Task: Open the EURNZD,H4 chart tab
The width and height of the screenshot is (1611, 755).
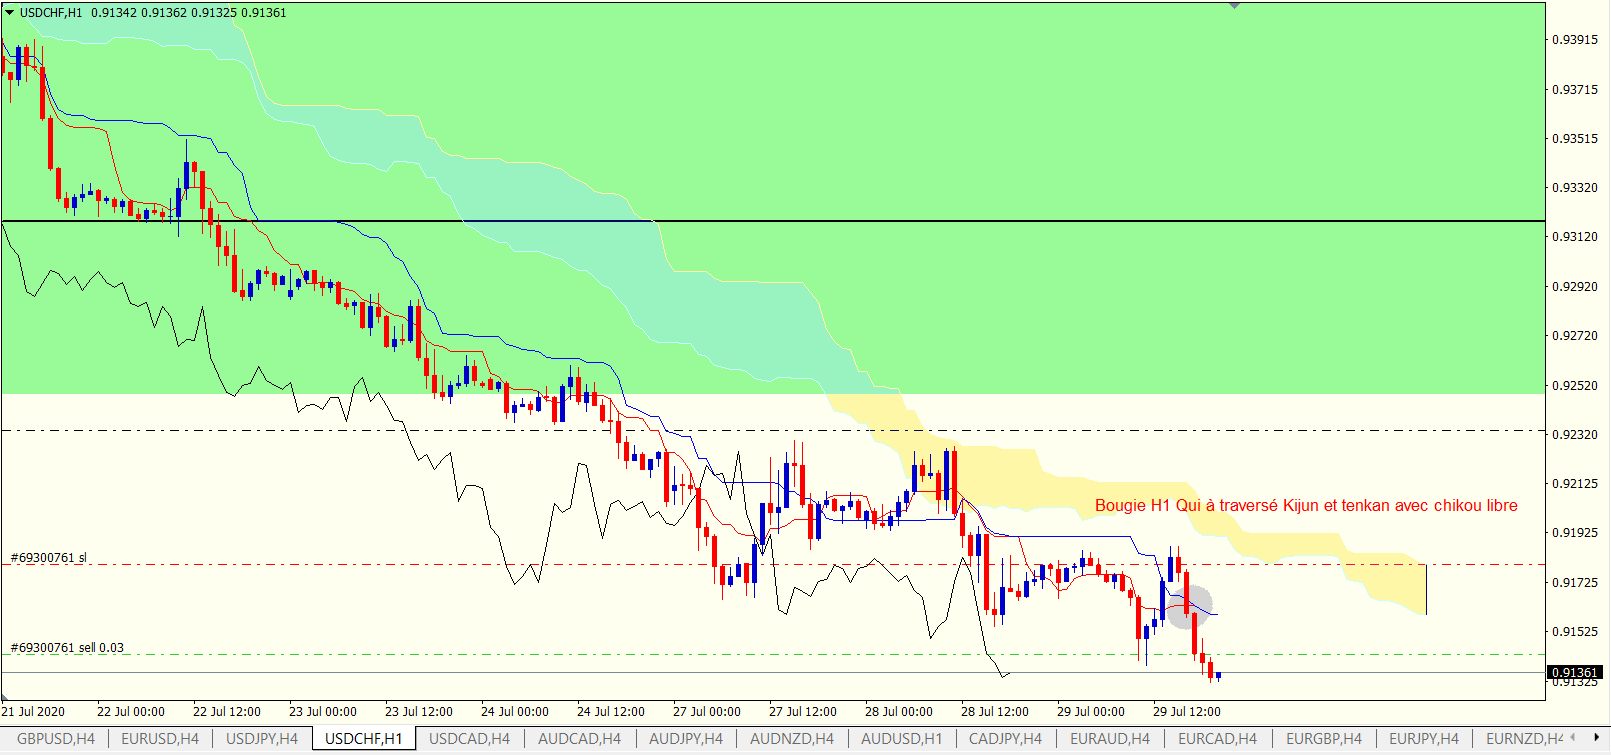Action: click(1522, 739)
